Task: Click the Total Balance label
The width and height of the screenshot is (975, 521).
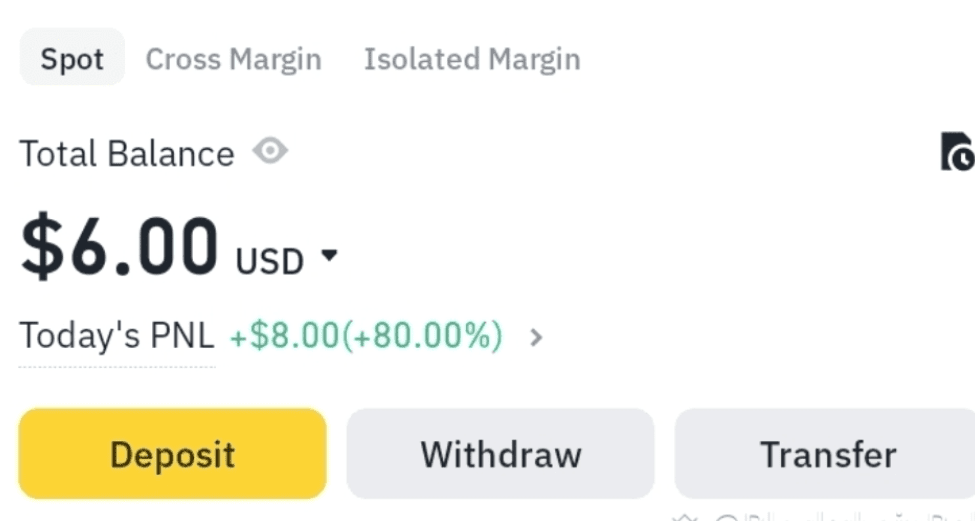Action: pos(126,154)
